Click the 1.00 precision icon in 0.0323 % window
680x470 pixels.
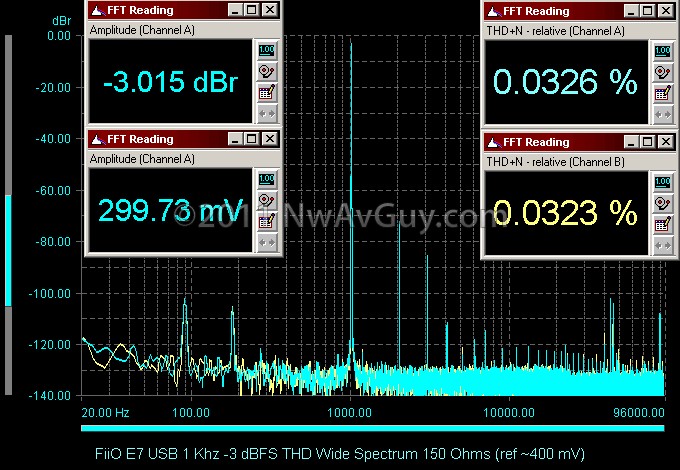(663, 183)
